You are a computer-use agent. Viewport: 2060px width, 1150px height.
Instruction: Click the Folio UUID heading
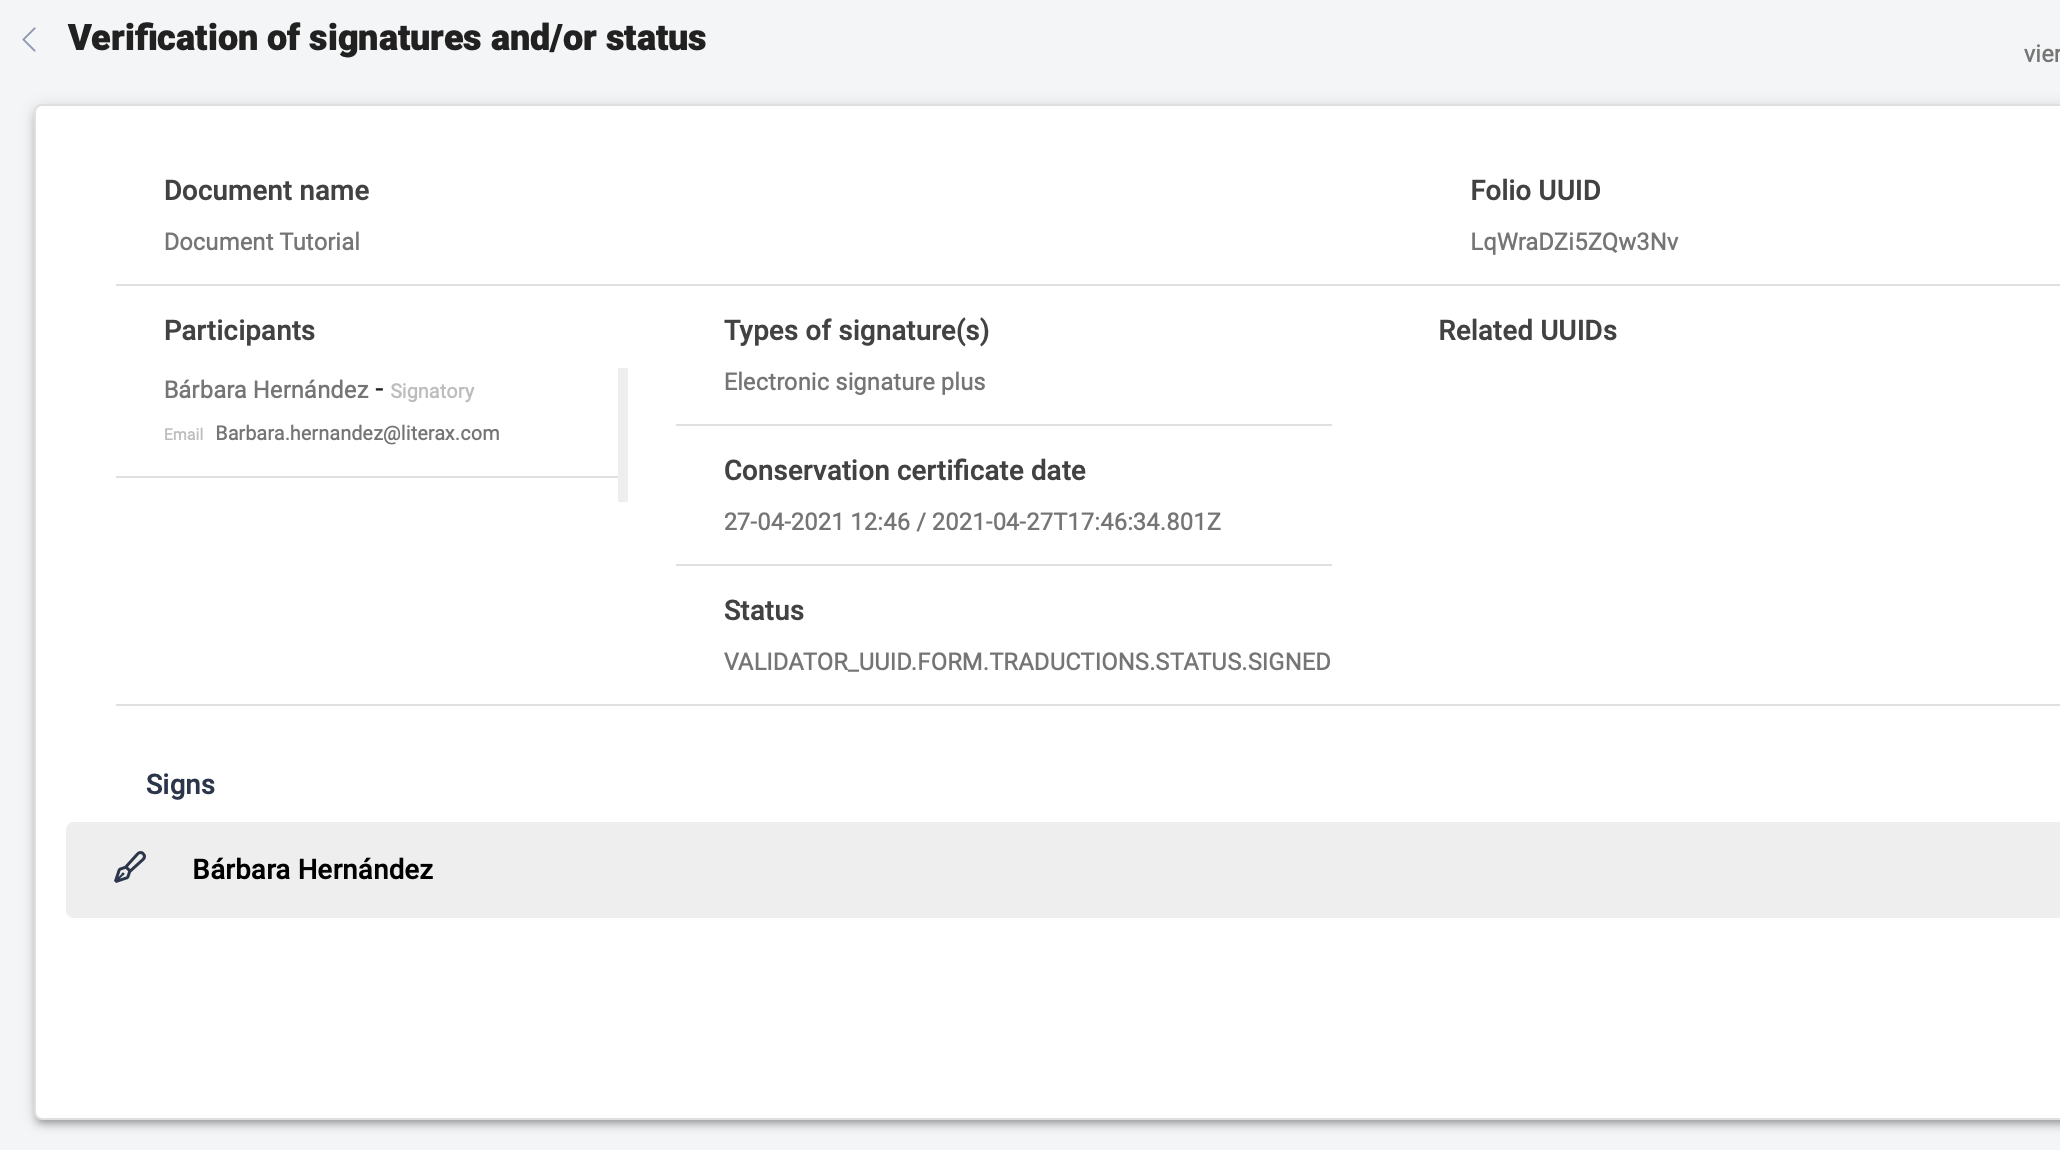click(x=1534, y=190)
